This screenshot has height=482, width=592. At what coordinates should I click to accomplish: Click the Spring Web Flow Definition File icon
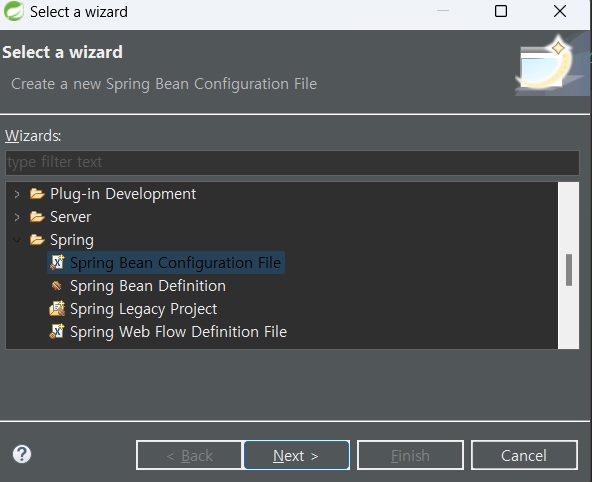[57, 331]
